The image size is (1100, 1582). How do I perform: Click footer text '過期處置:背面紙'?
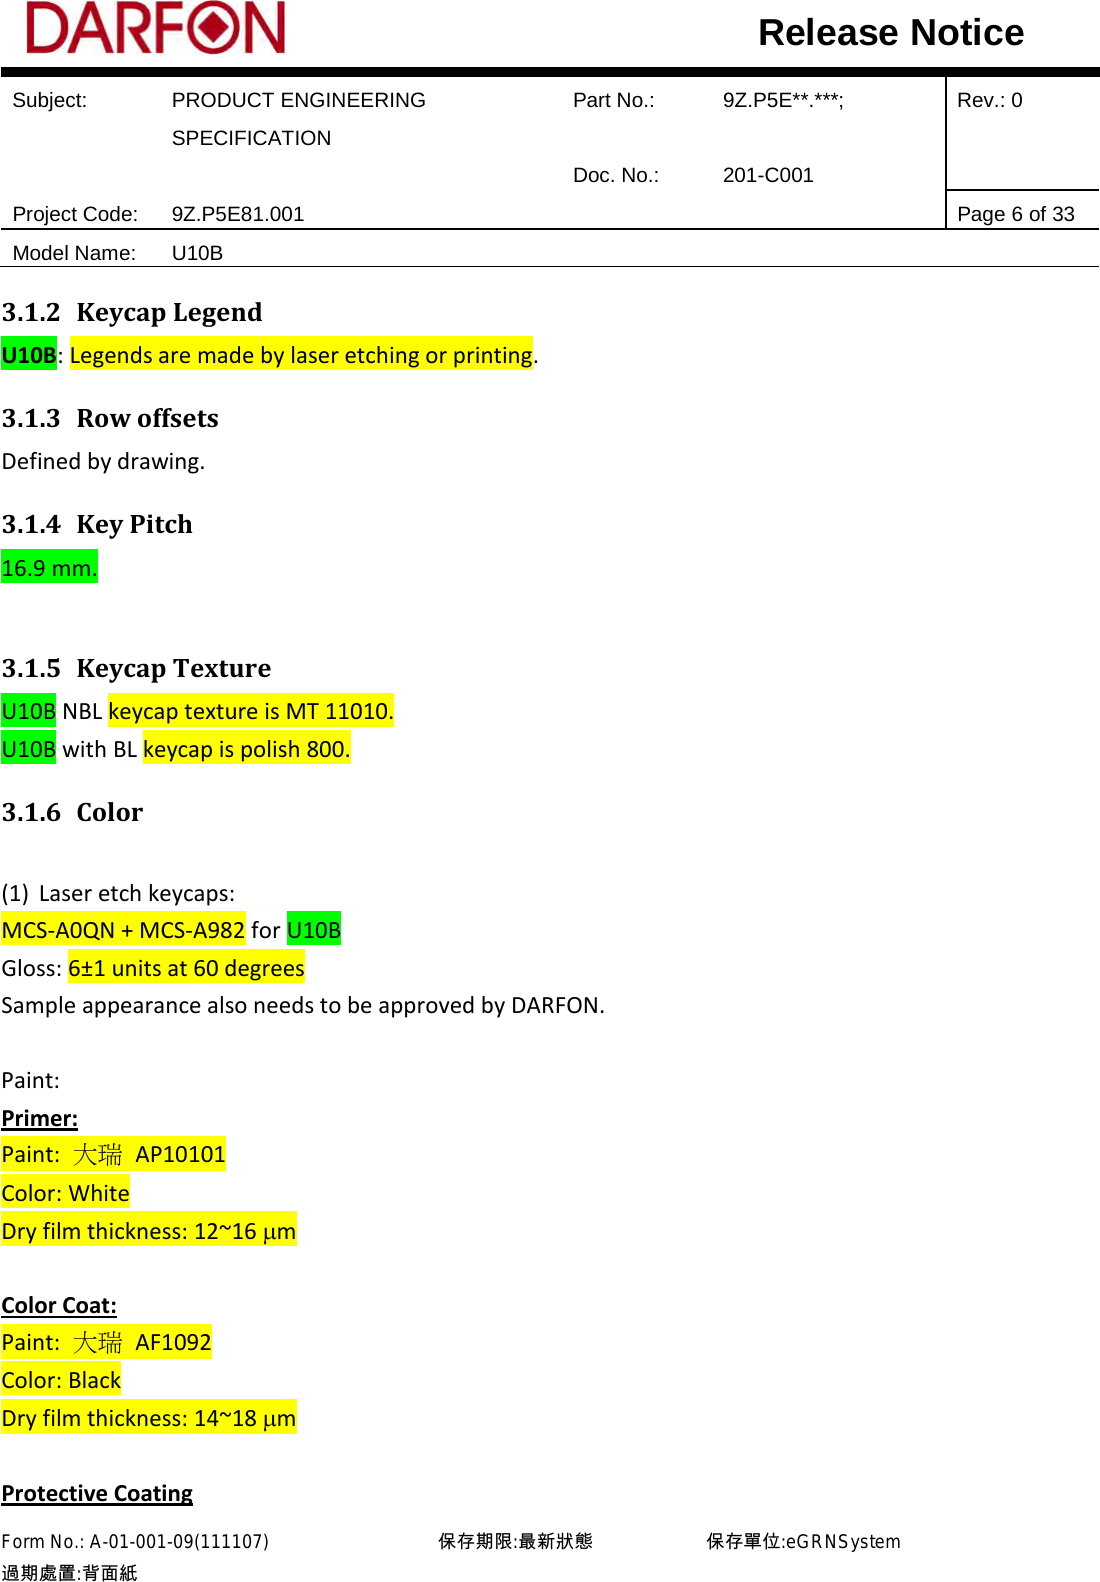point(69,1572)
